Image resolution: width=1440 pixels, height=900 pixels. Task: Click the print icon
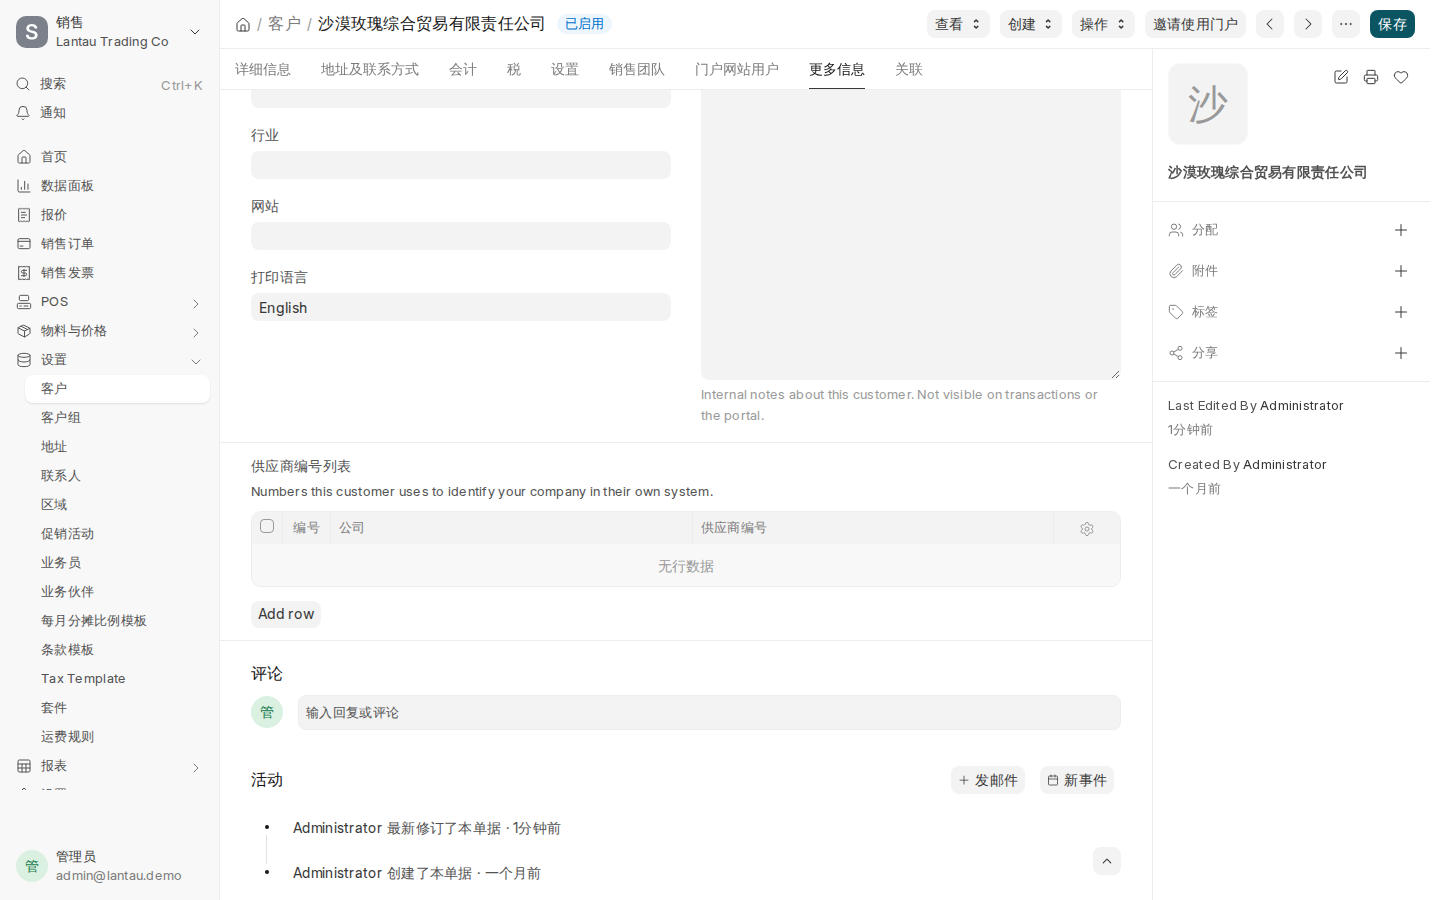[1371, 77]
